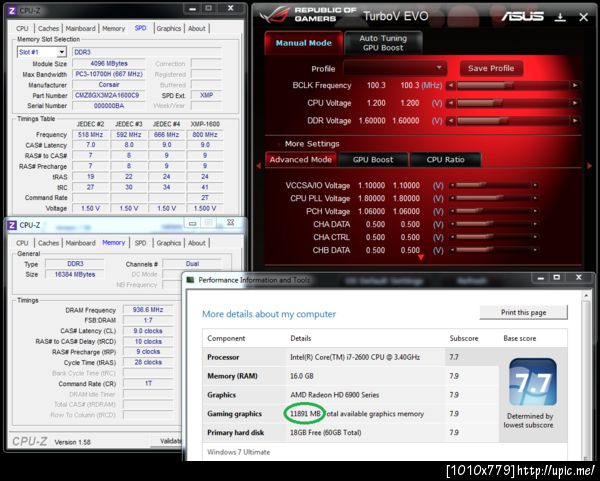Open Caches tab in top CPU-Z window
This screenshot has width=600, height=481.
tap(49, 28)
